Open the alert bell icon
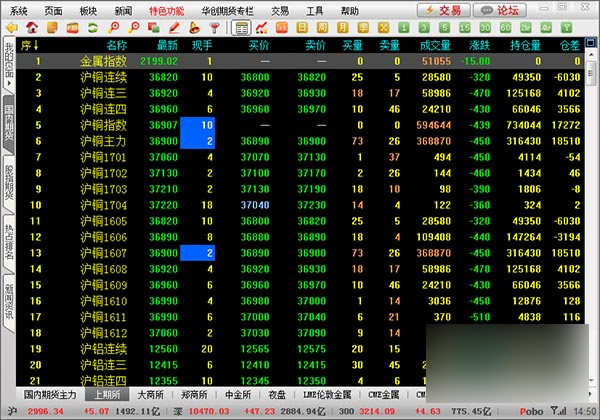The width and height of the screenshot is (600, 420). click(x=194, y=28)
